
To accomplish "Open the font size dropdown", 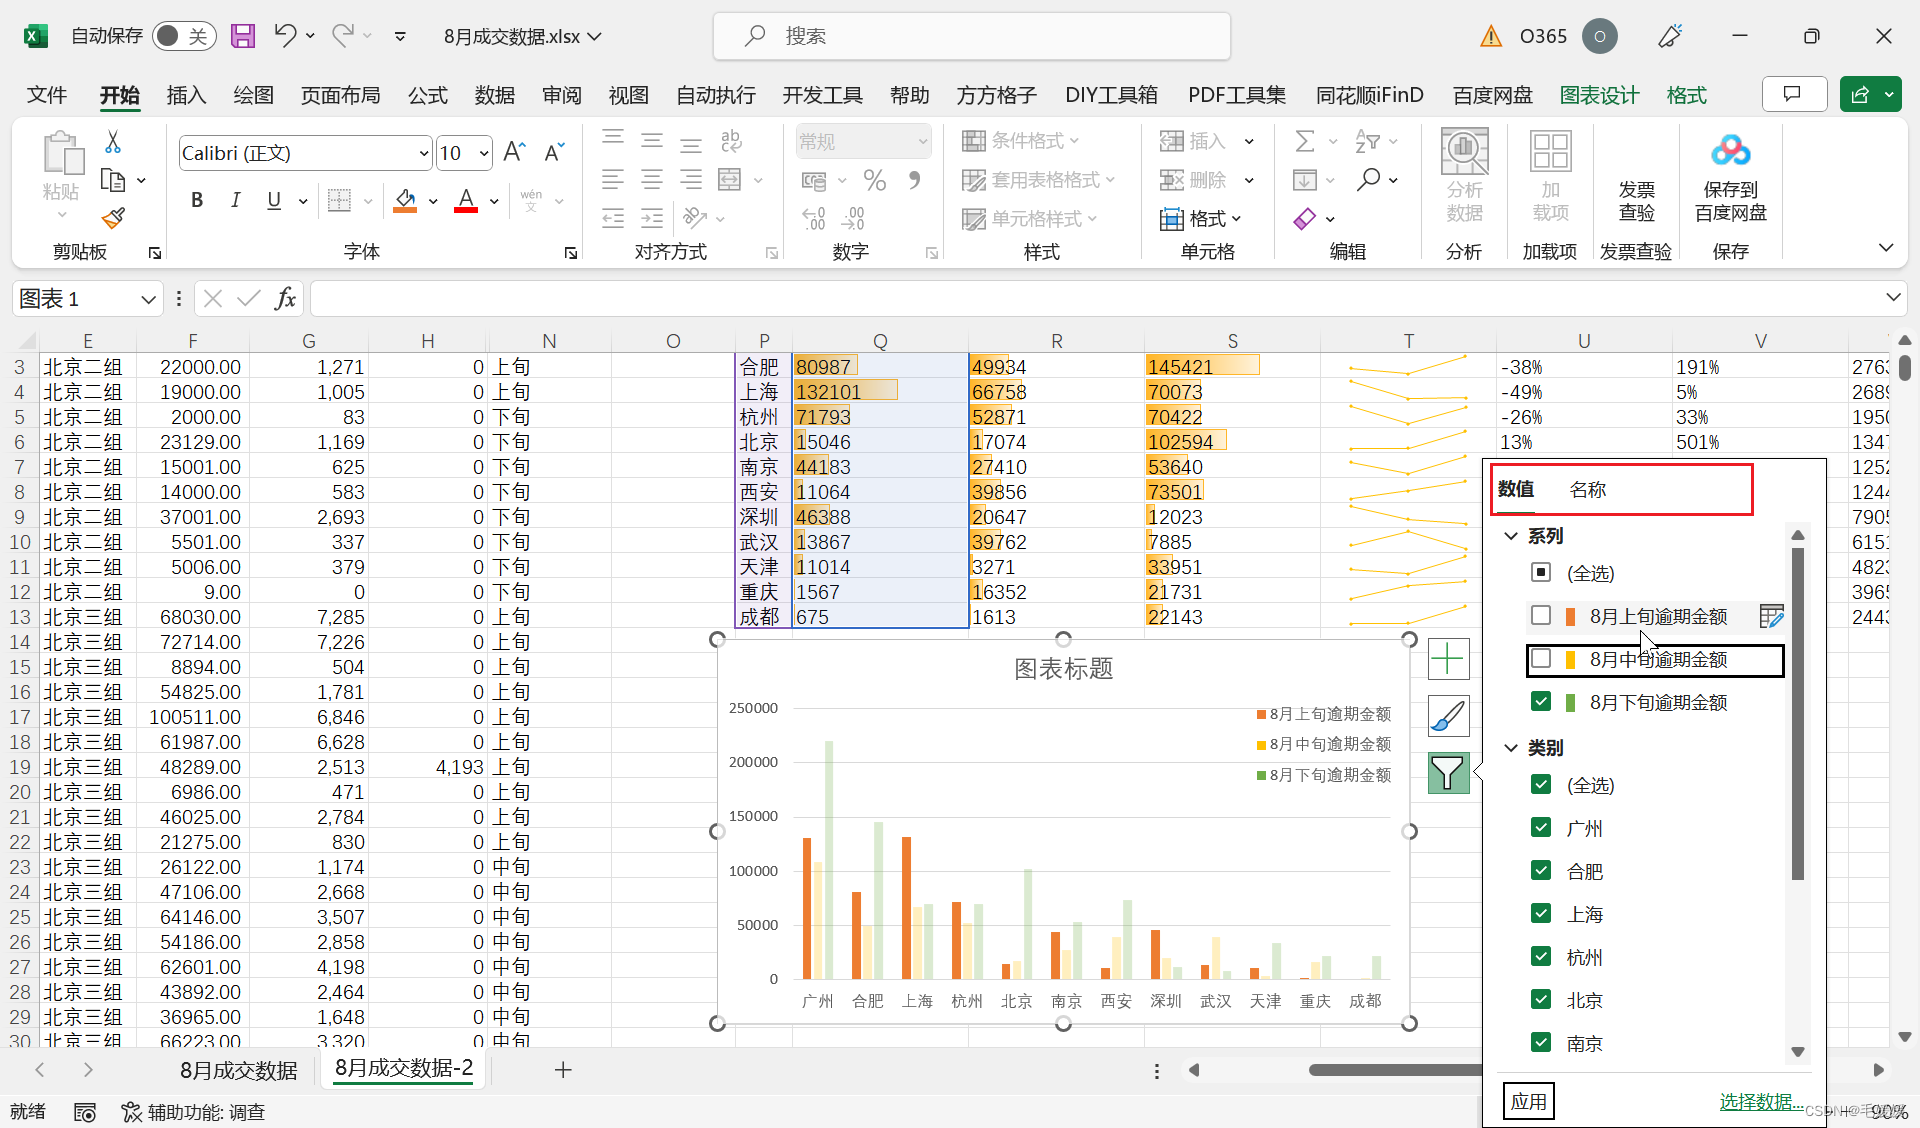I will pos(484,153).
